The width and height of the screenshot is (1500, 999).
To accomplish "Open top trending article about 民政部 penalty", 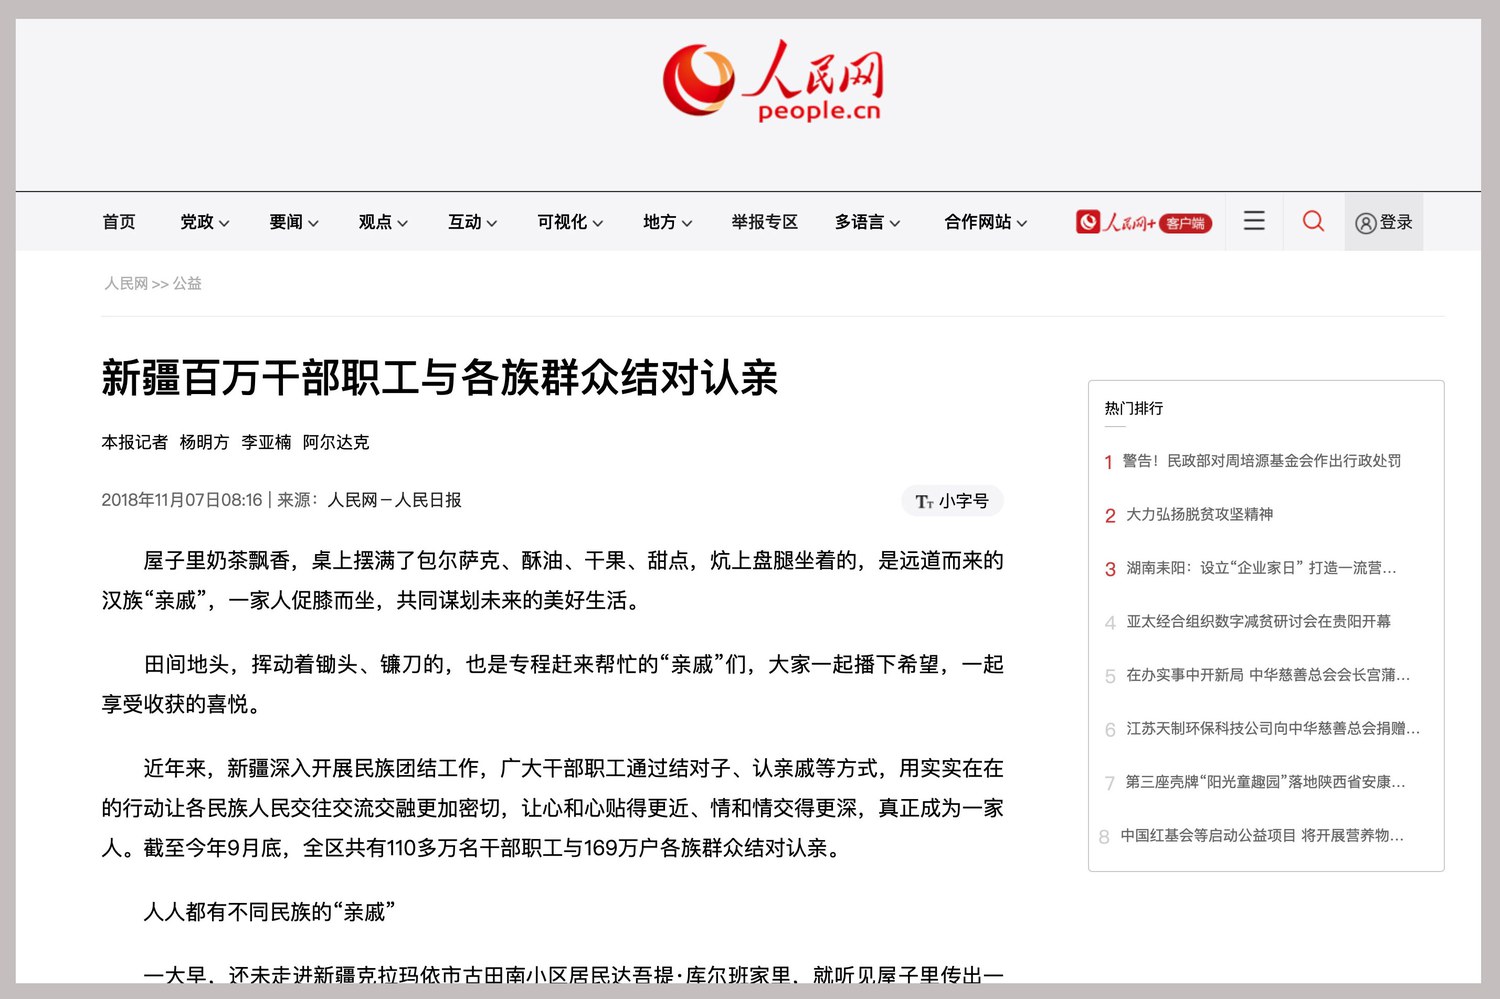I will (x=1261, y=461).
